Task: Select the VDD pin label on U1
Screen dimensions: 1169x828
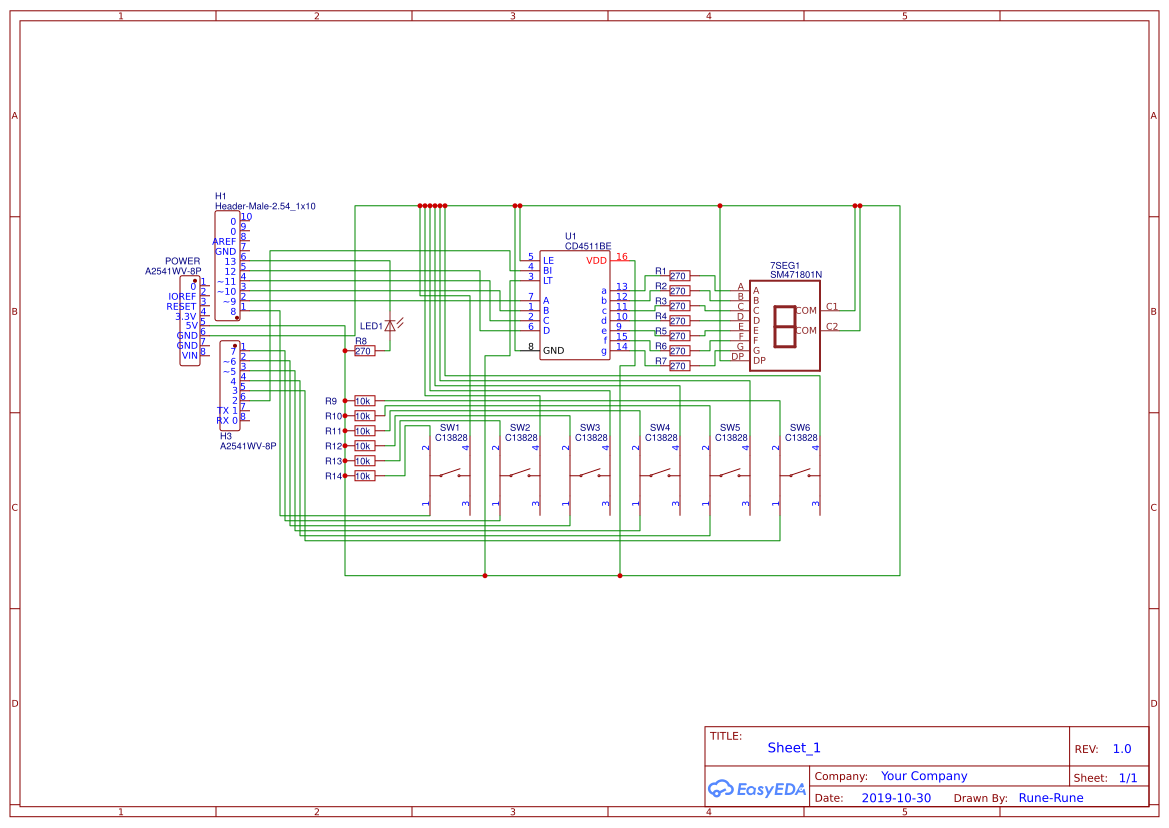Action: pyautogui.click(x=596, y=261)
